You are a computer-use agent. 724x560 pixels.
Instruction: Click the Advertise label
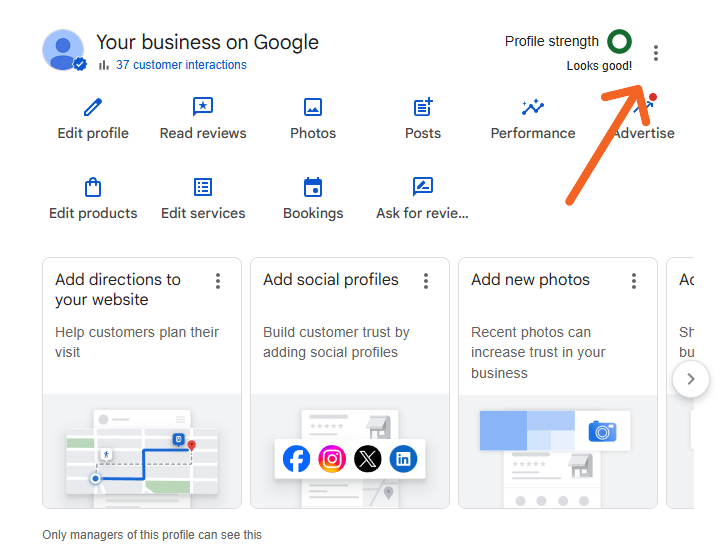click(x=644, y=133)
